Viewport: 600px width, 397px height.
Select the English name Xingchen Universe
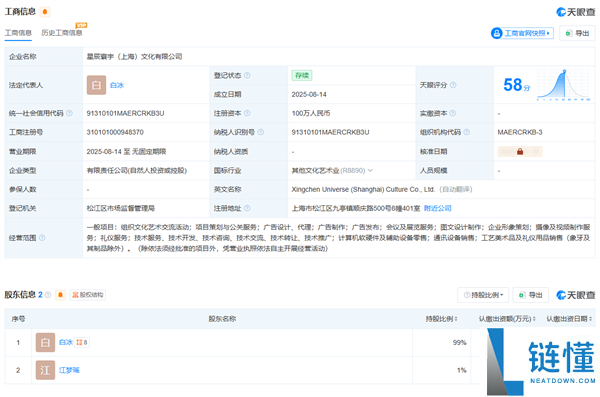pos(363,189)
